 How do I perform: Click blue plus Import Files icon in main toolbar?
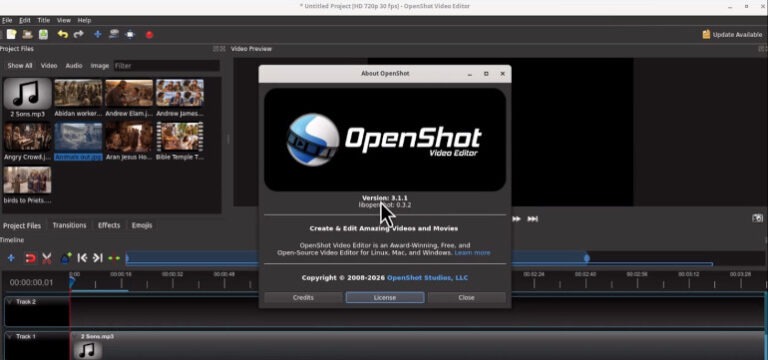[x=97, y=34]
